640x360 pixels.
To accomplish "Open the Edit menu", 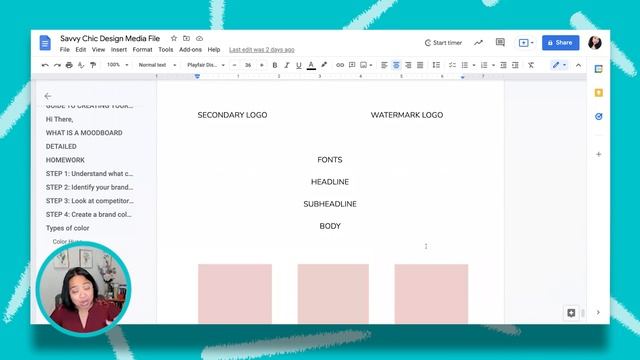I will (x=80, y=49).
